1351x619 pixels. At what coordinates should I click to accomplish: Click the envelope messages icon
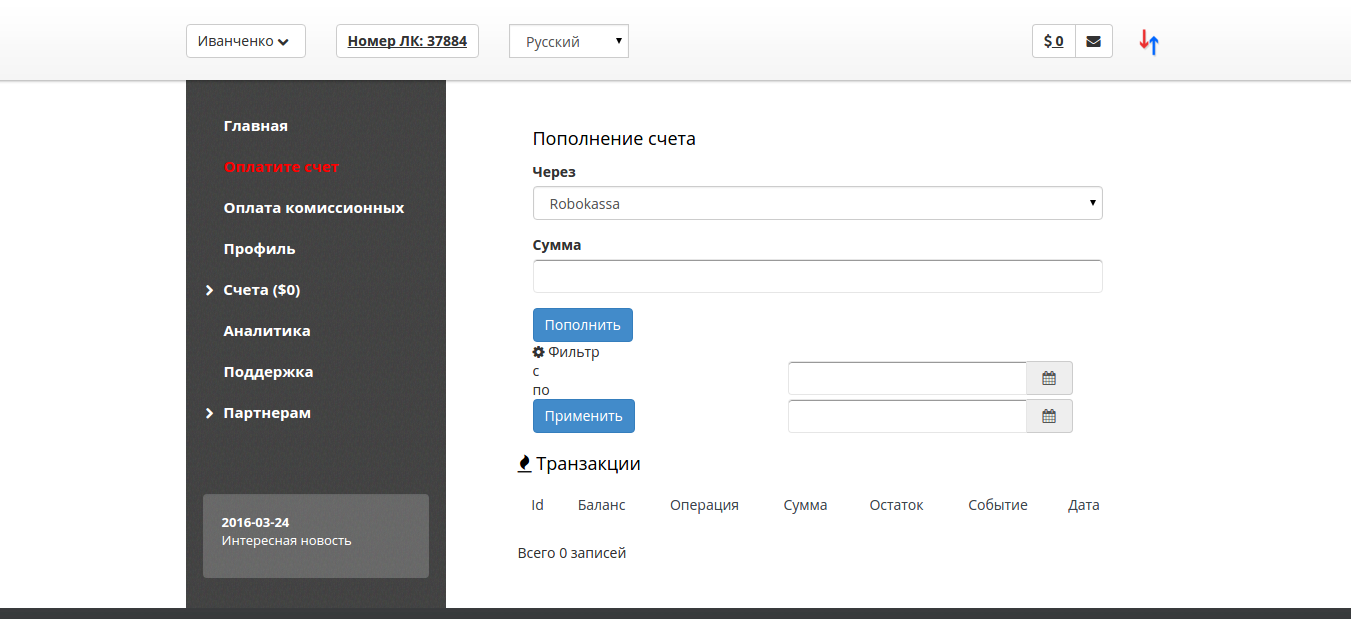[x=1093, y=42]
